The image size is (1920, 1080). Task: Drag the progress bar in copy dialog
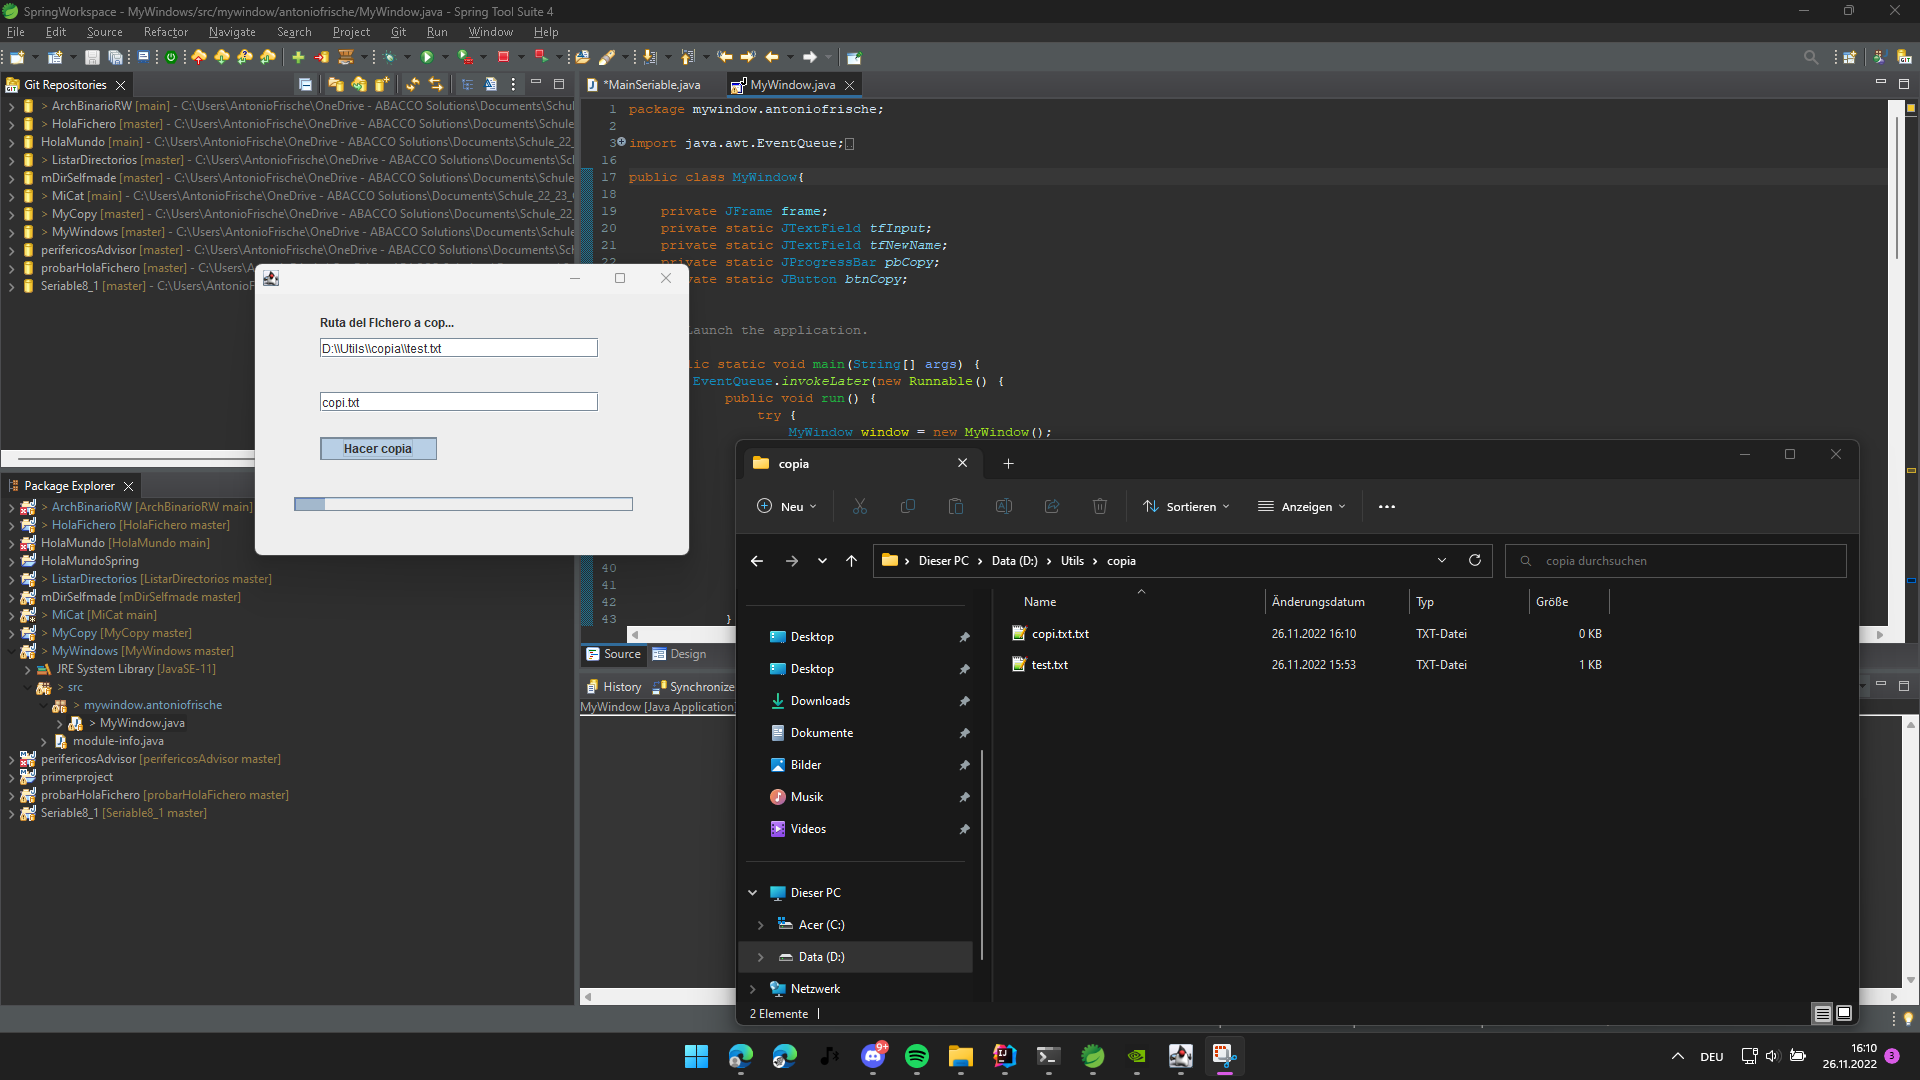pyautogui.click(x=463, y=504)
